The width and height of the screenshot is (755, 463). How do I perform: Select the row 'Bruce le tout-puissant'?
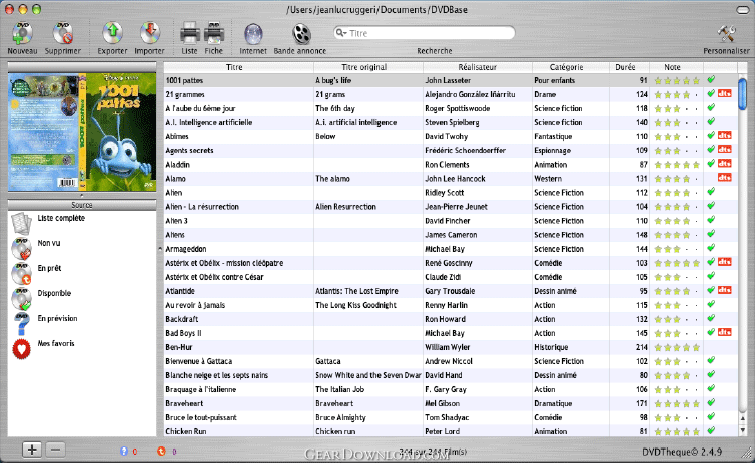pos(450,417)
